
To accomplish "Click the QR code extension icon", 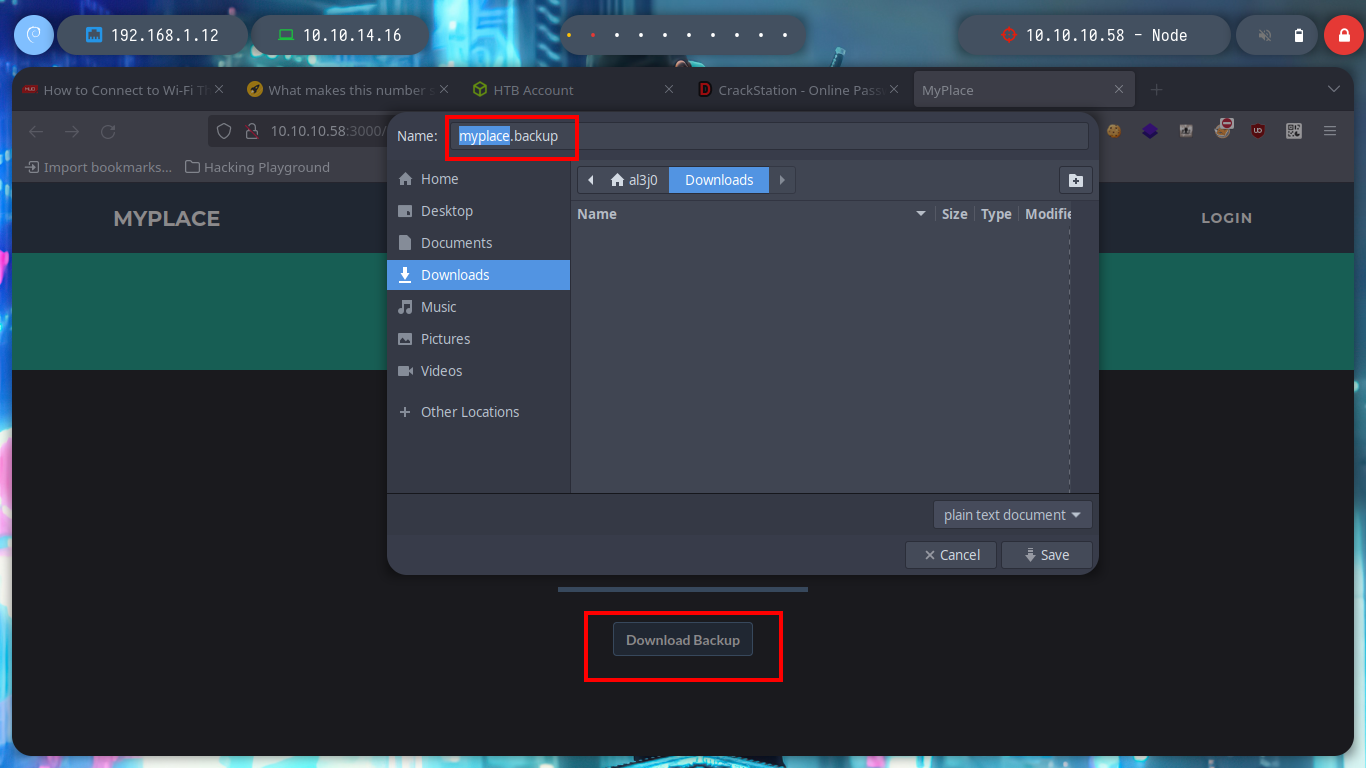I will pos(1294,130).
